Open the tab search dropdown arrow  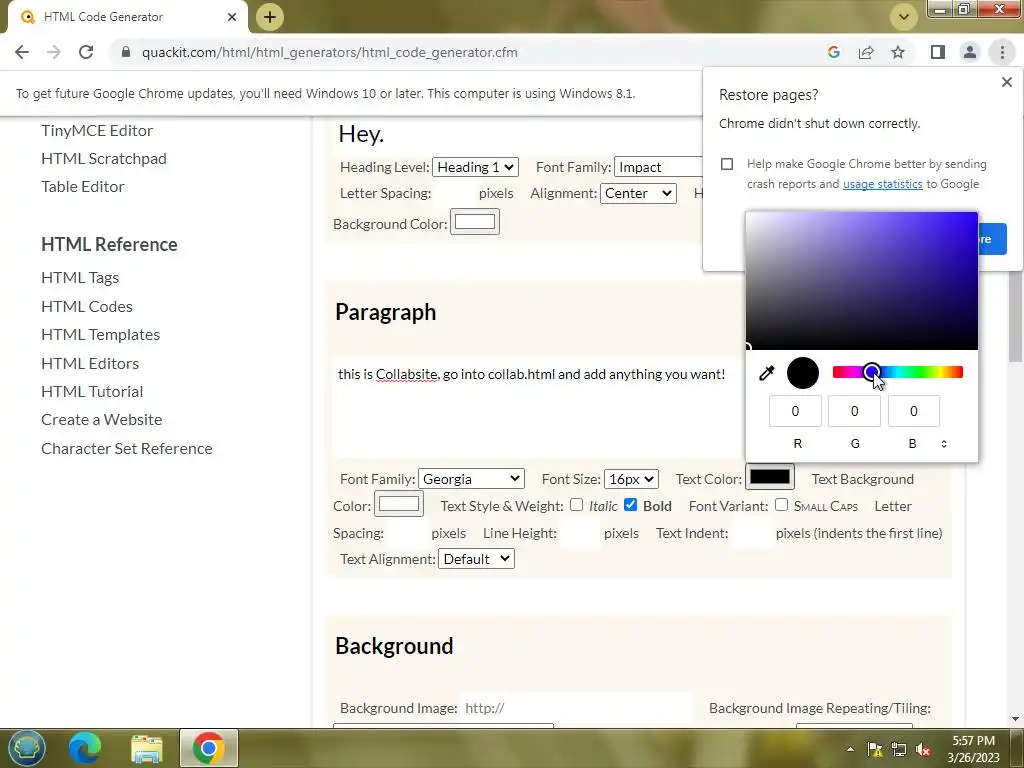[x=904, y=17]
